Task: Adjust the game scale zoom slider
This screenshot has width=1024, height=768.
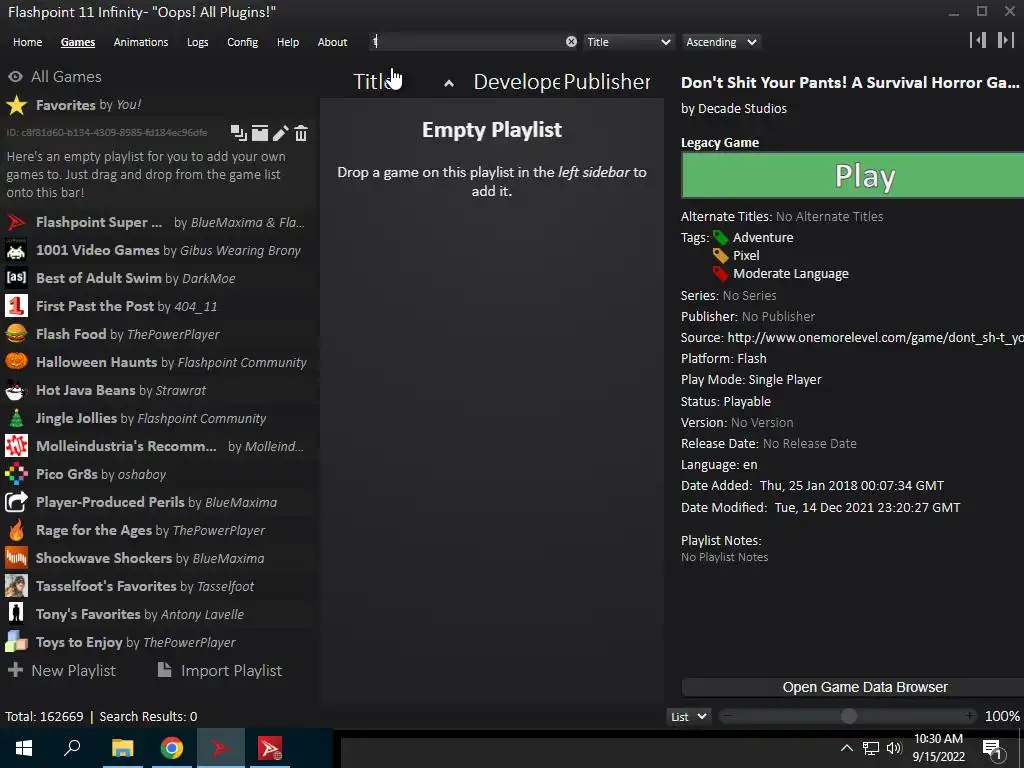Action: click(x=848, y=716)
